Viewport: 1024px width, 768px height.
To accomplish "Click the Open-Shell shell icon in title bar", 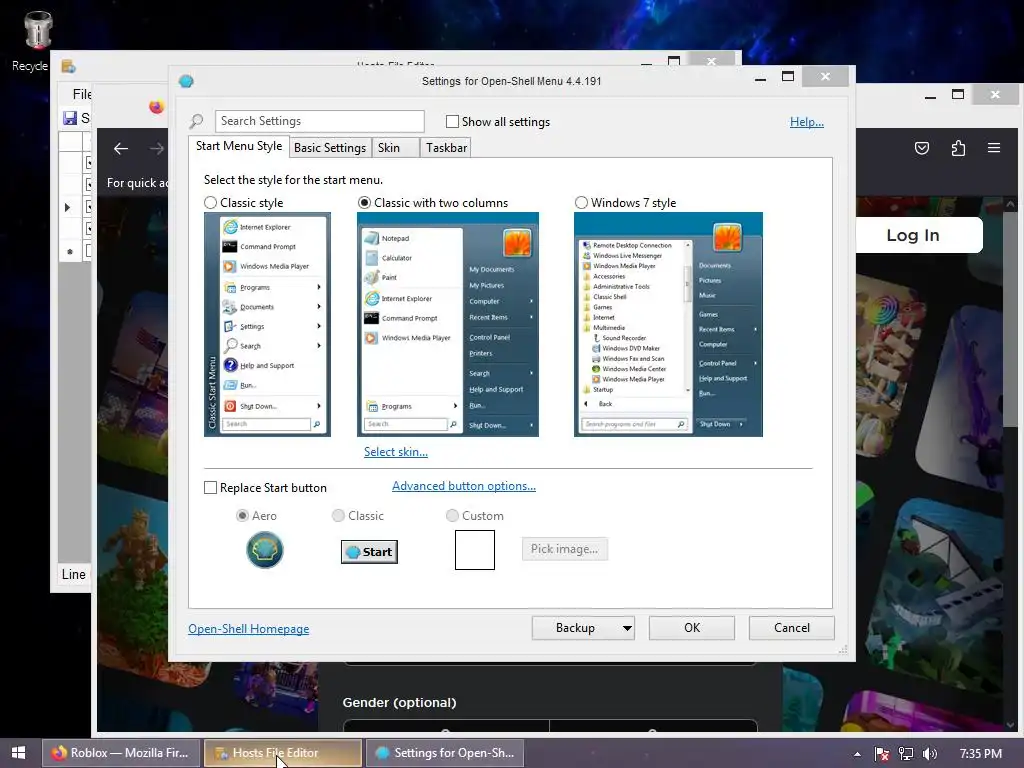I will pos(186,81).
